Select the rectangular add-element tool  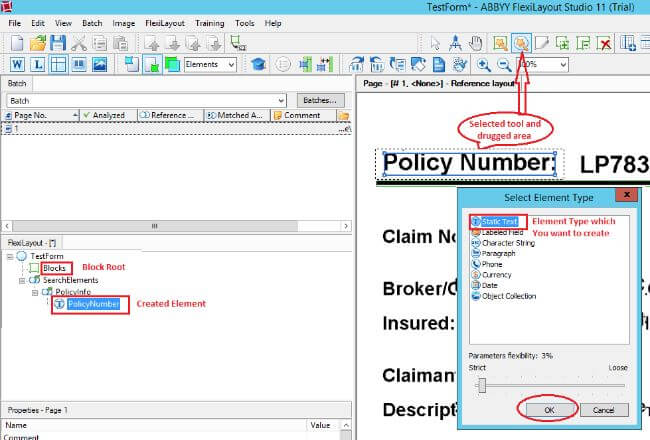pos(501,43)
